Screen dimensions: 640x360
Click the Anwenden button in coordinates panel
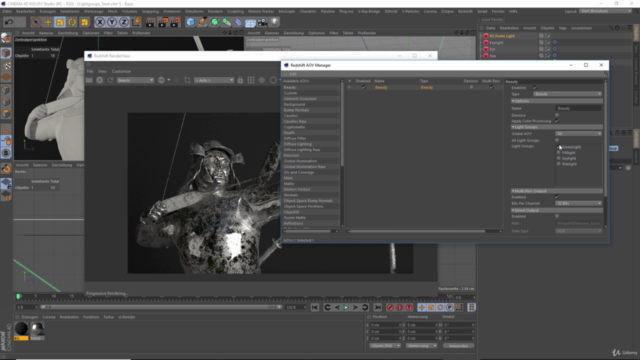458,346
